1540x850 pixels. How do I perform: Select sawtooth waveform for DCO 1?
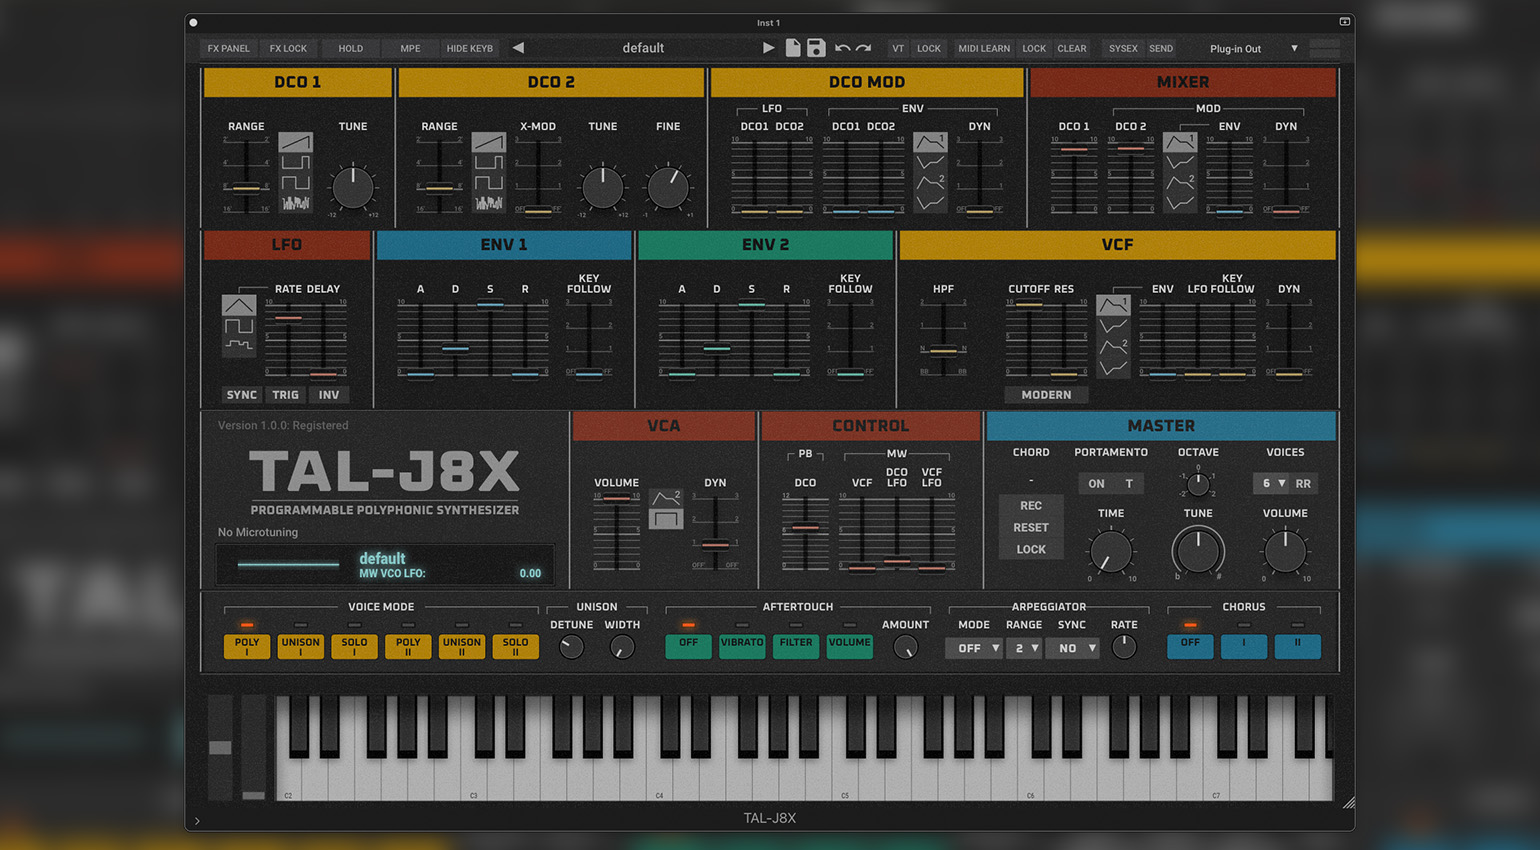point(295,143)
